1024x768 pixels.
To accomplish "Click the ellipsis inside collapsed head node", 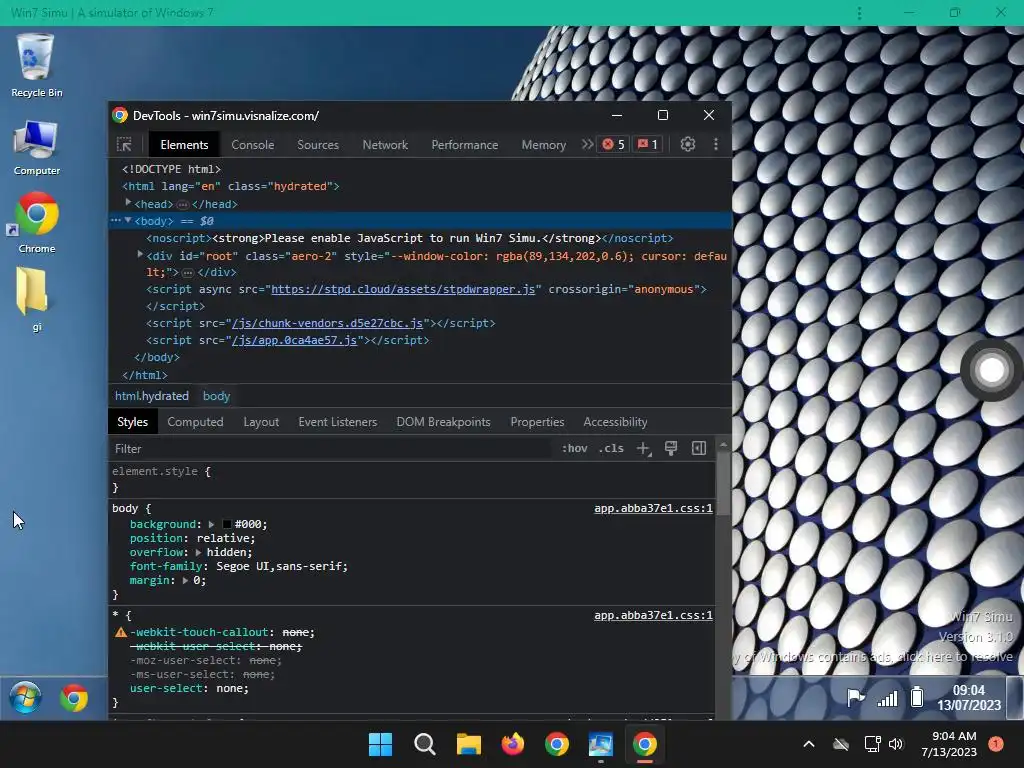I will point(183,204).
